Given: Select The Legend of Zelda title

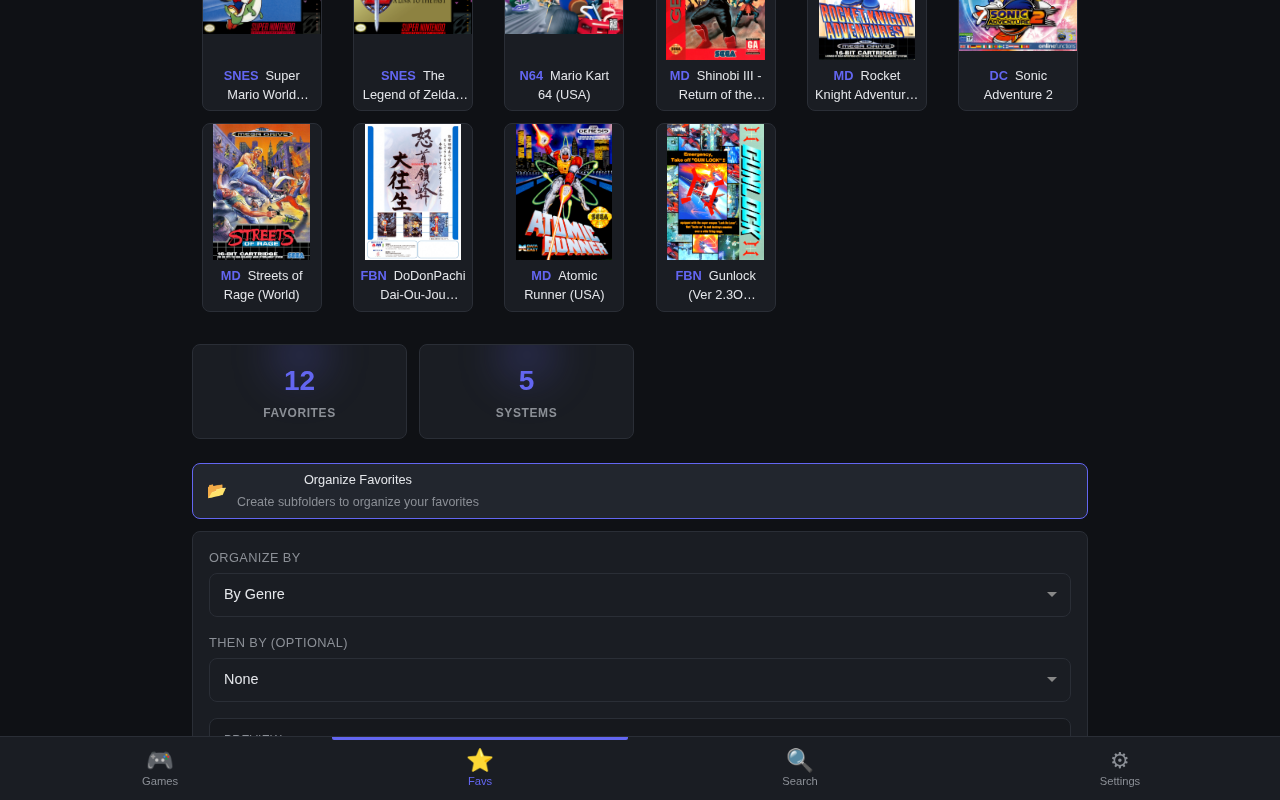Looking at the screenshot, I should (x=415, y=85).
